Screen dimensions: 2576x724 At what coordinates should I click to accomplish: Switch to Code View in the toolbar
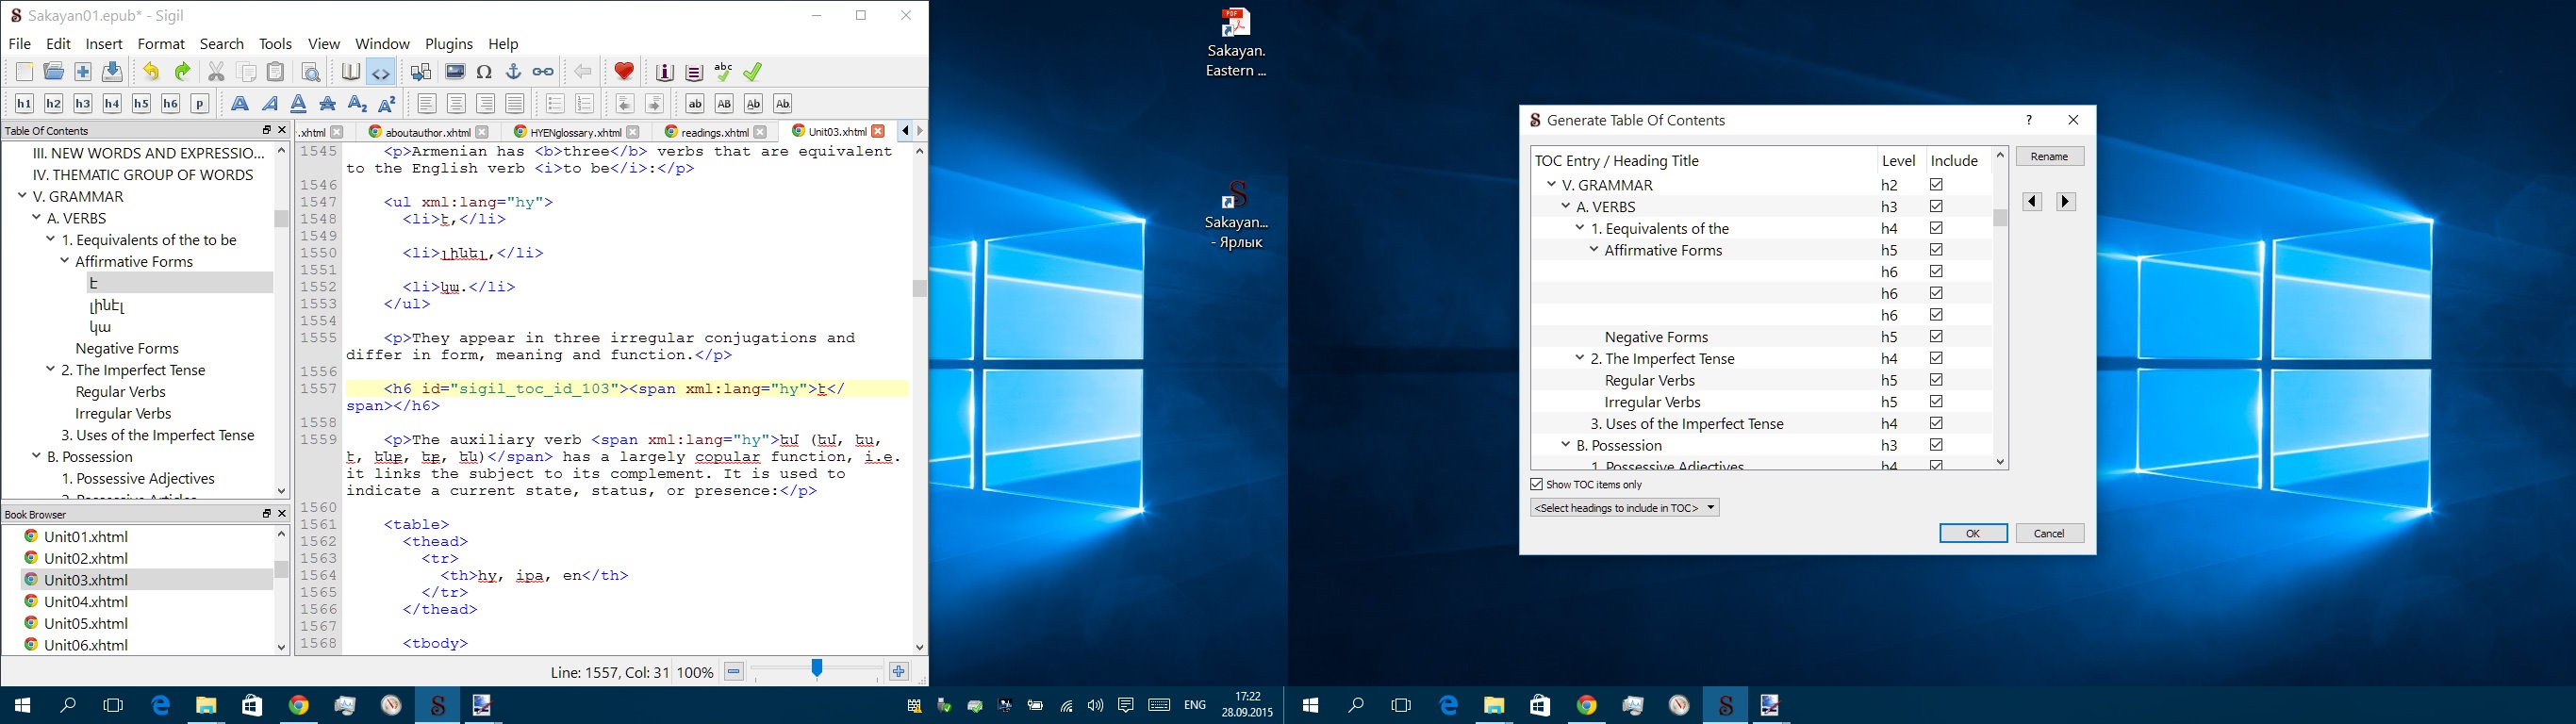coord(381,73)
